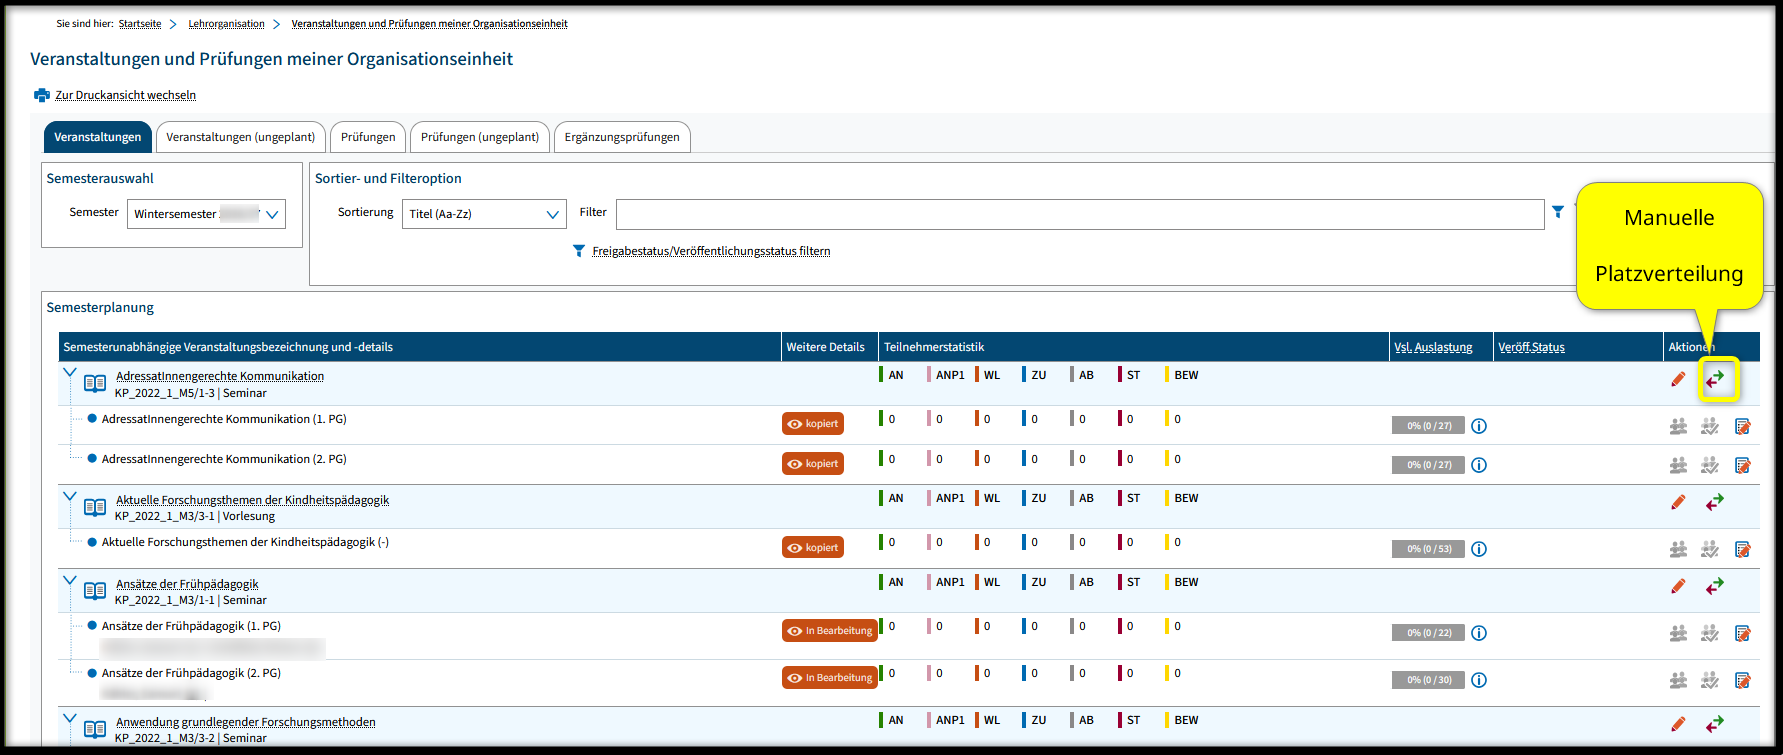Switch to the Prüfungen tab
1783x755 pixels.
click(x=368, y=137)
